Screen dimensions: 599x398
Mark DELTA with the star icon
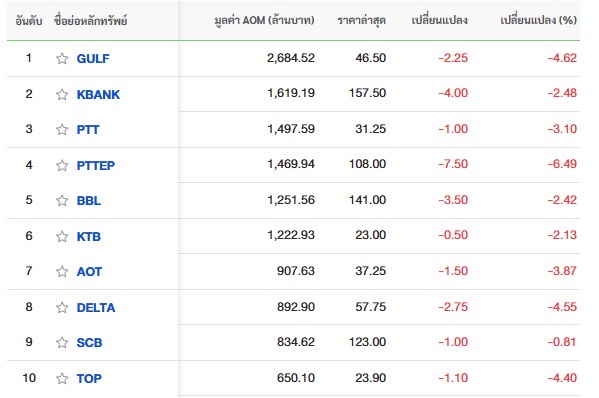pyautogui.click(x=62, y=307)
